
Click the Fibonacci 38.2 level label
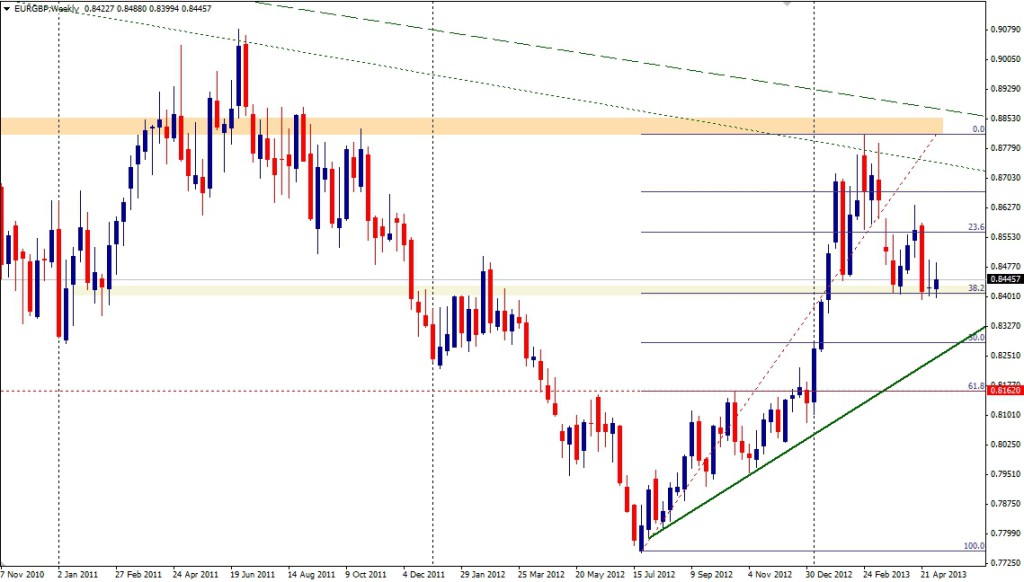[977, 288]
